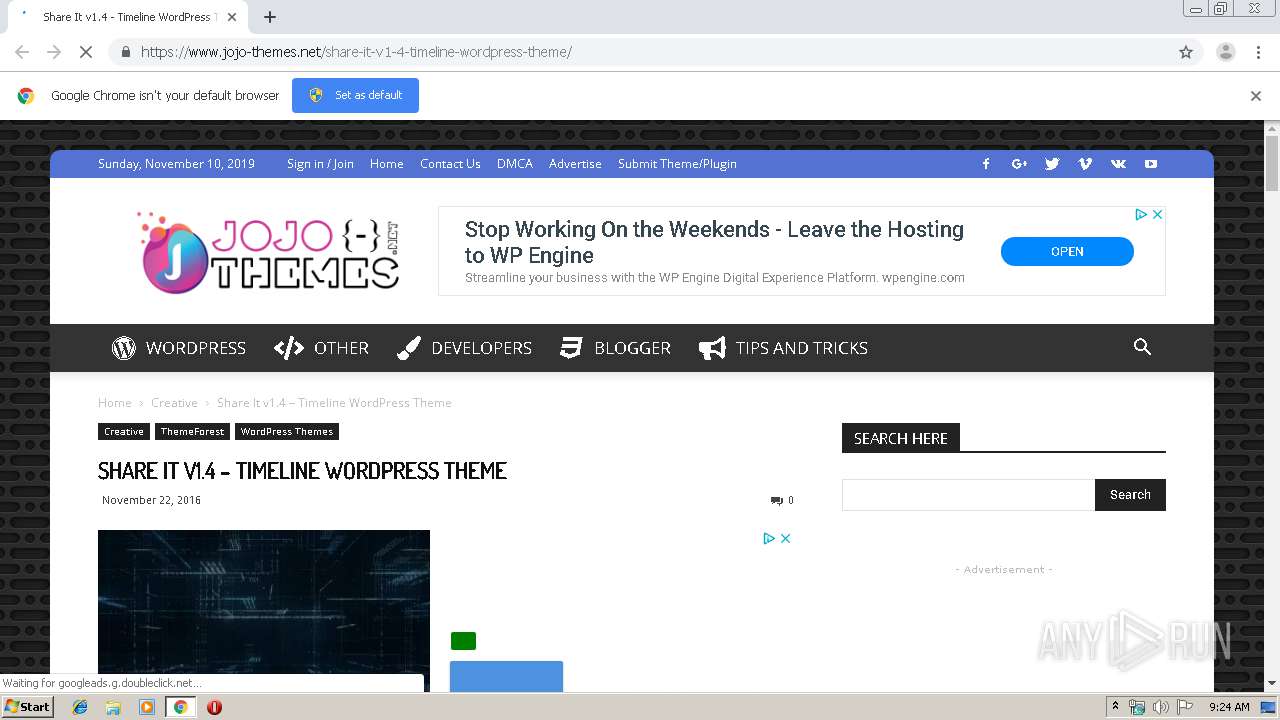This screenshot has width=1280, height=720.
Task: Go back to the previous page
Action: click(x=22, y=52)
